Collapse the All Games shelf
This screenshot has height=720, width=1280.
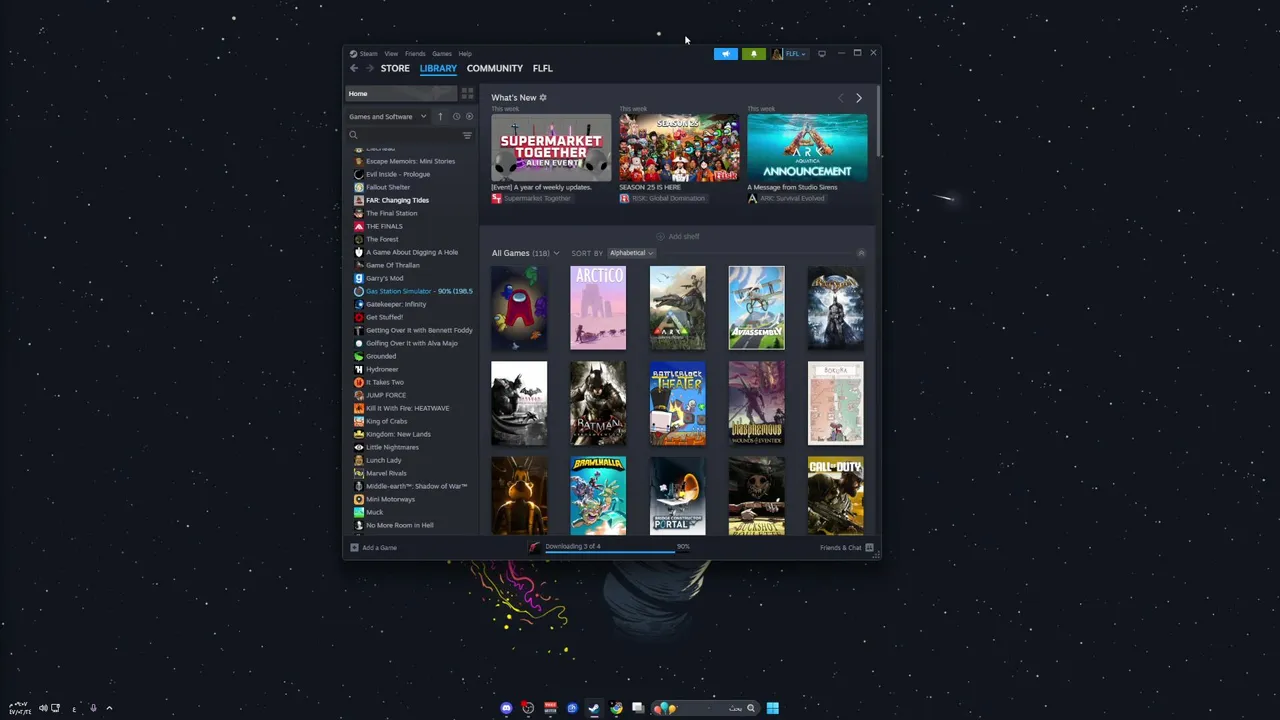(861, 253)
